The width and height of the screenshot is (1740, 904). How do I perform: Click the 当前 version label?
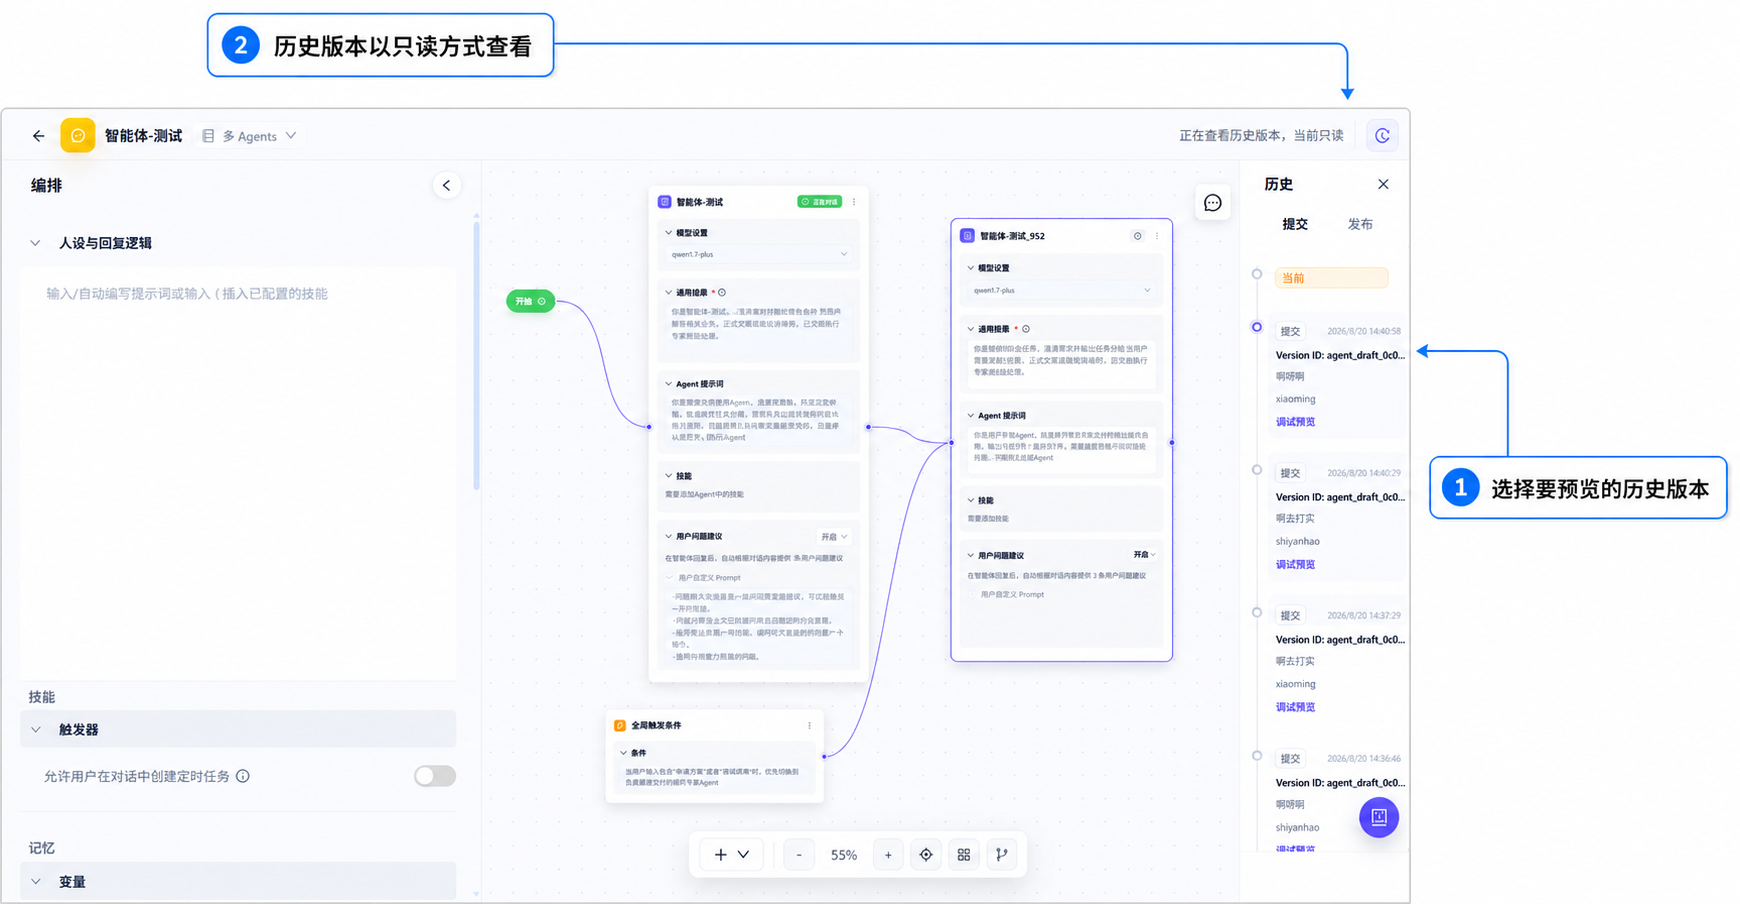point(1331,278)
